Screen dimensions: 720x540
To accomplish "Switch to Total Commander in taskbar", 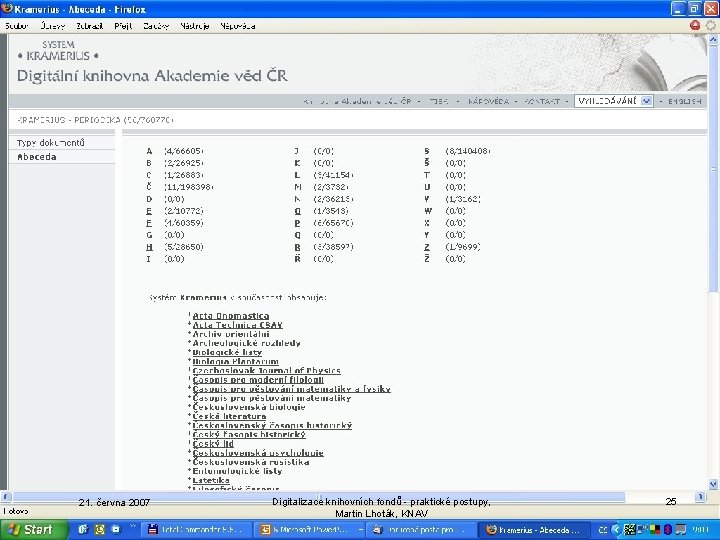I will point(196,530).
